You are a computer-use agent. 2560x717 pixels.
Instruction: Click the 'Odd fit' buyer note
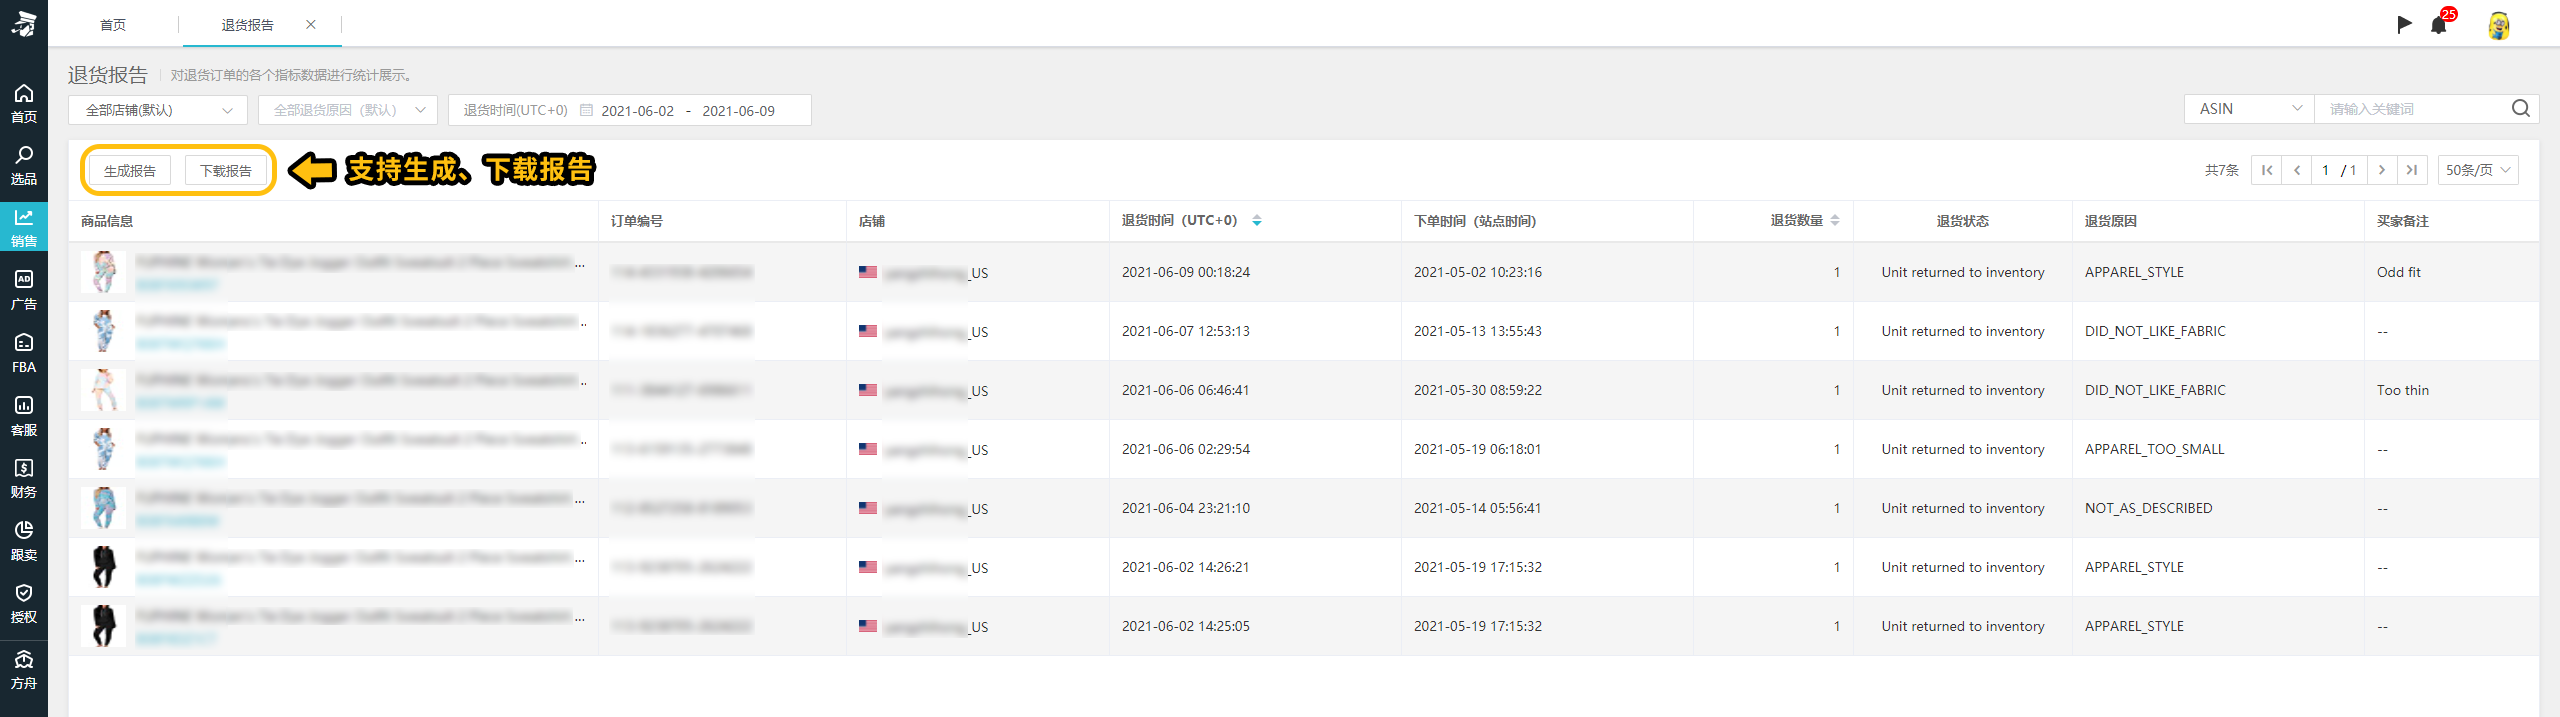click(x=2399, y=272)
